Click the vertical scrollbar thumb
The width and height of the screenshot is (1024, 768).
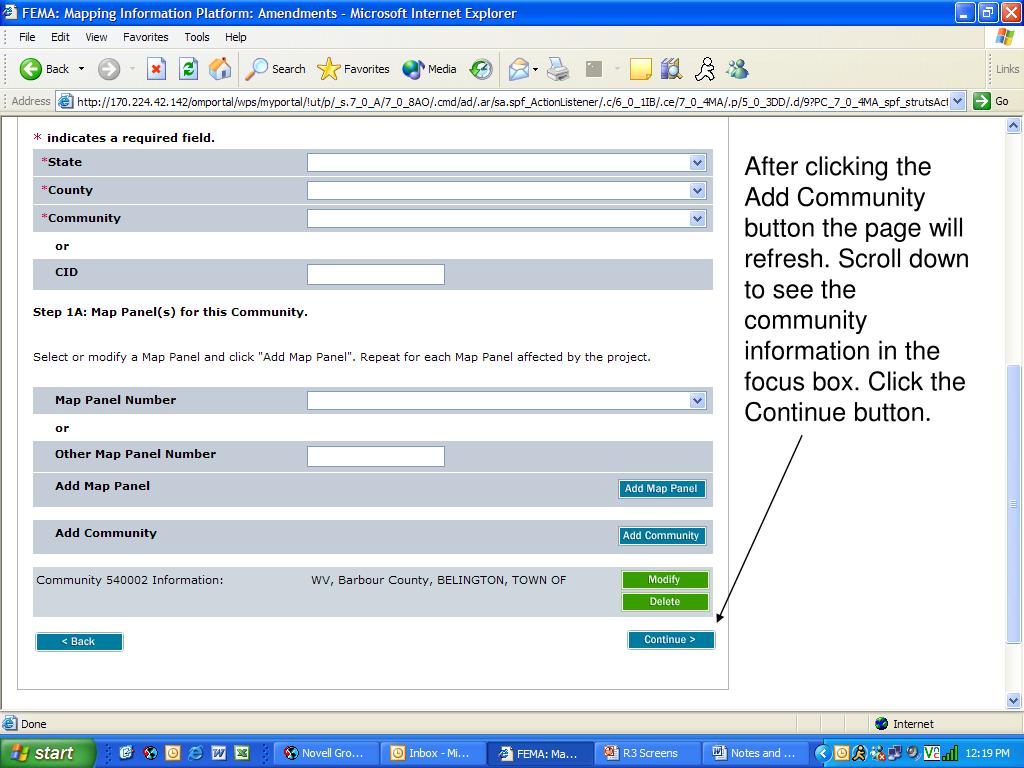coord(1013,504)
